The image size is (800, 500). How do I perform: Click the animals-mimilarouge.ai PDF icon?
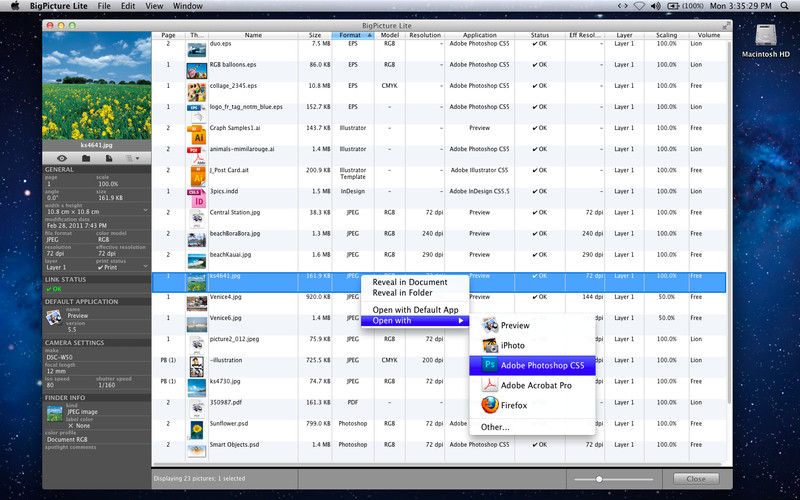[x=196, y=156]
